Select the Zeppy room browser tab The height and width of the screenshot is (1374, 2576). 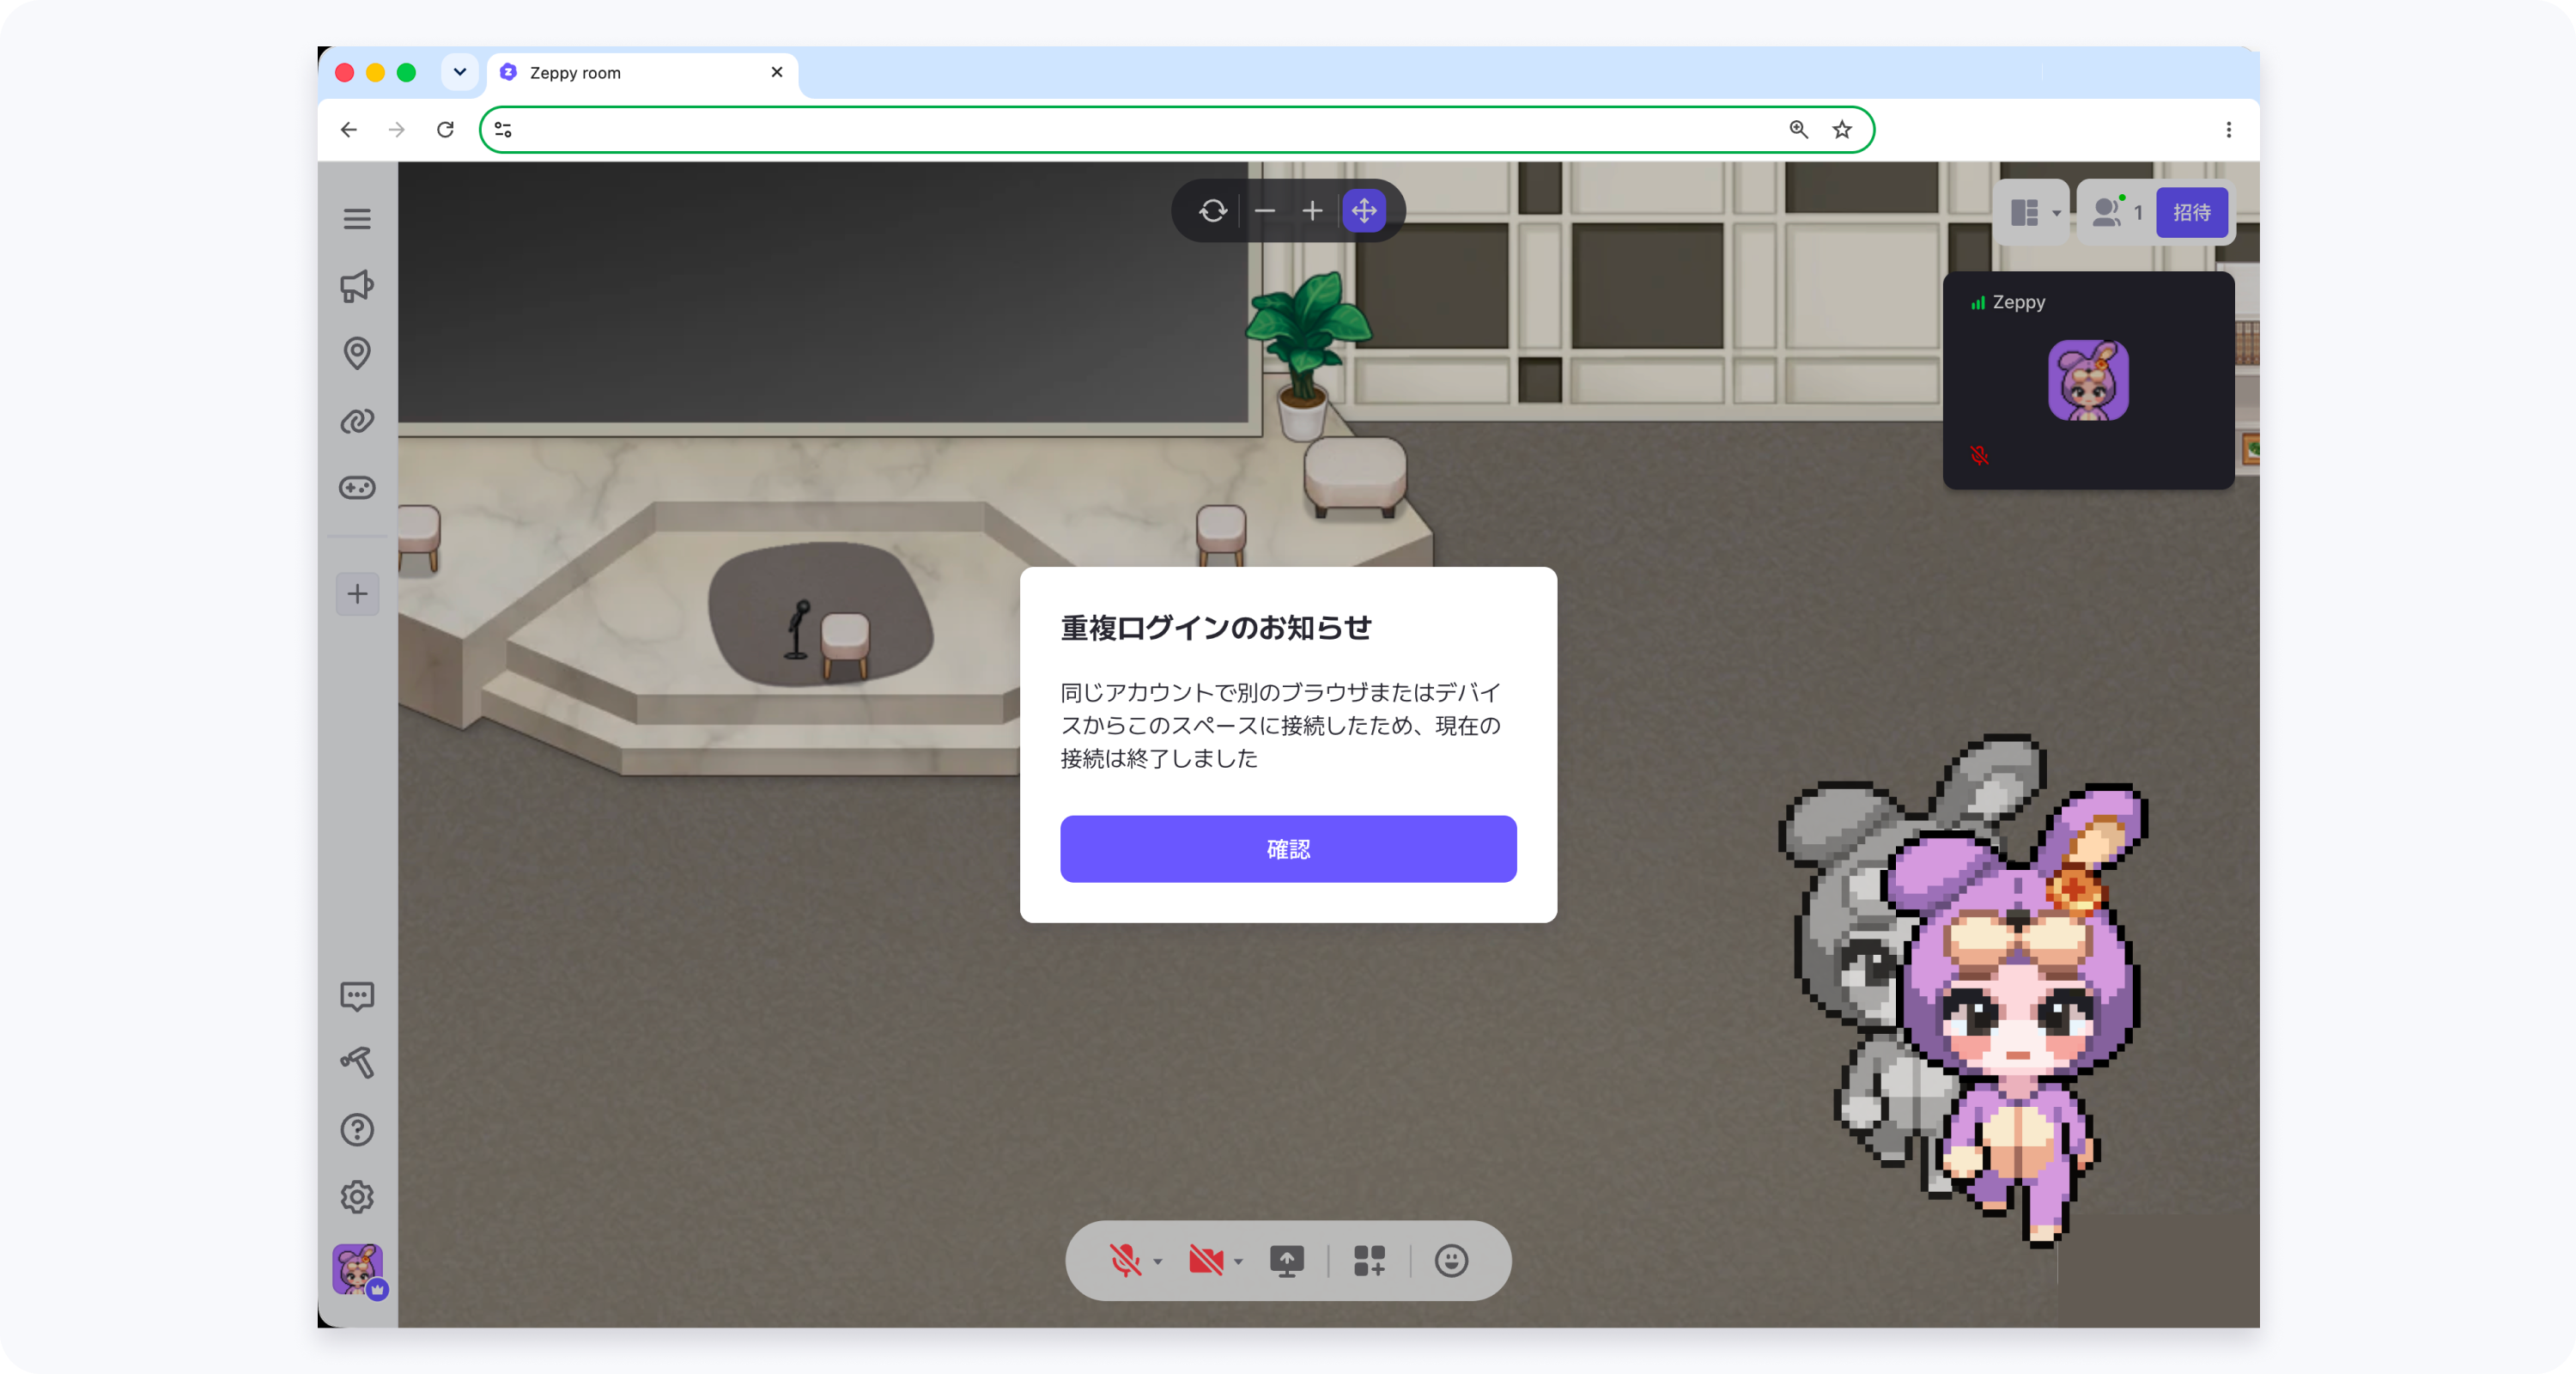644,73
